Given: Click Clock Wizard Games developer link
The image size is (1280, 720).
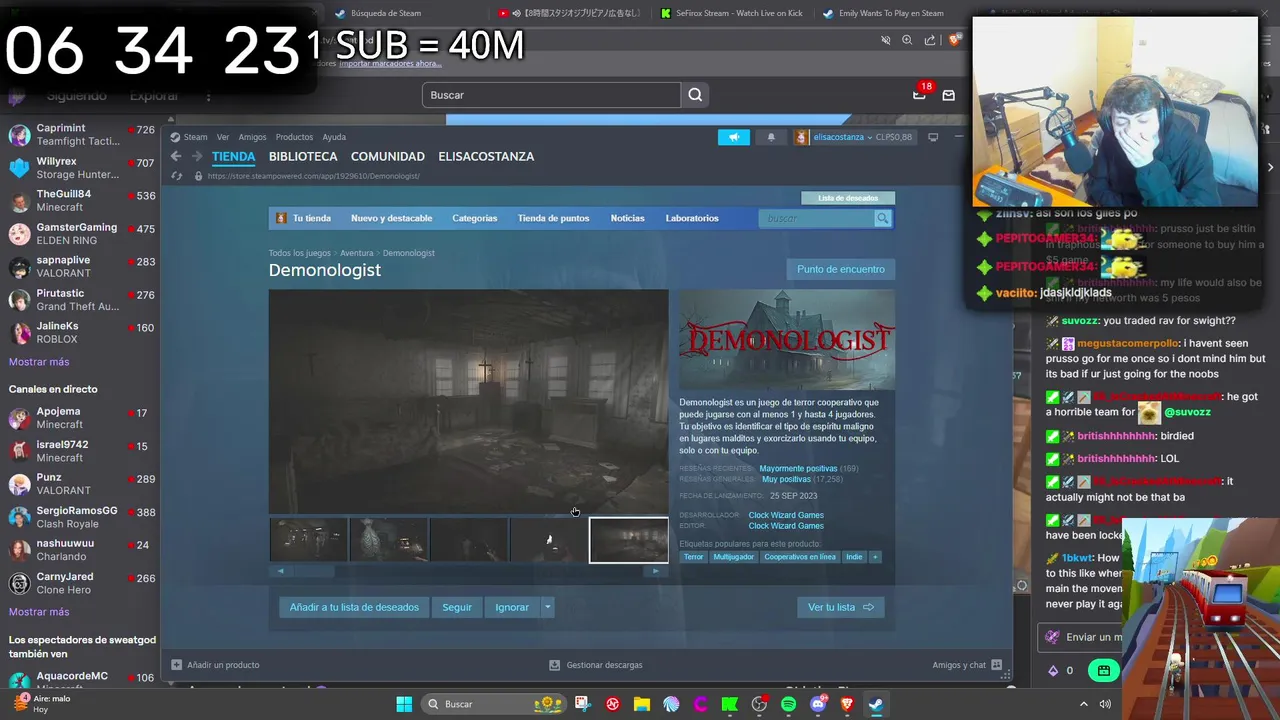Looking at the screenshot, I should [x=786, y=515].
